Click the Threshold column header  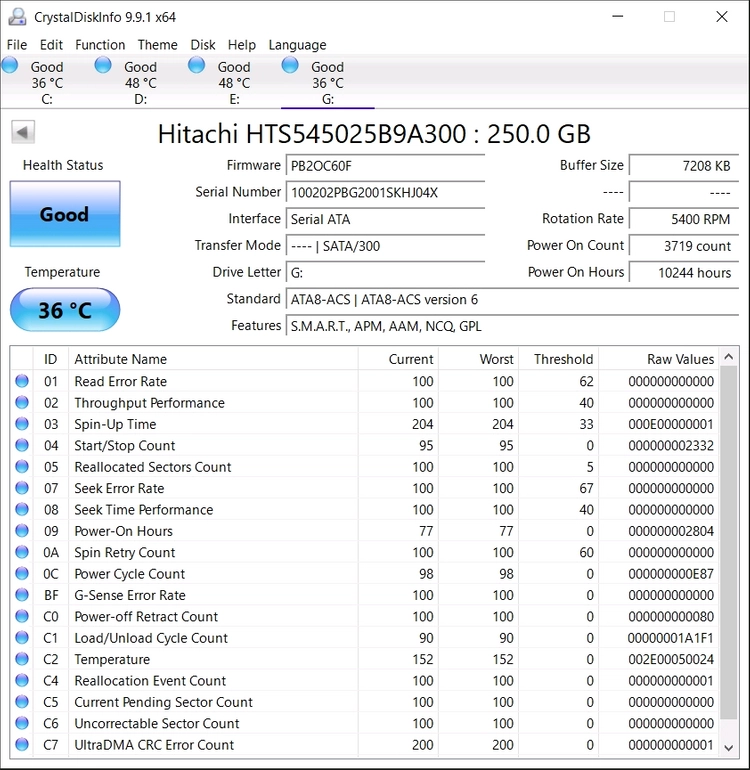(559, 359)
